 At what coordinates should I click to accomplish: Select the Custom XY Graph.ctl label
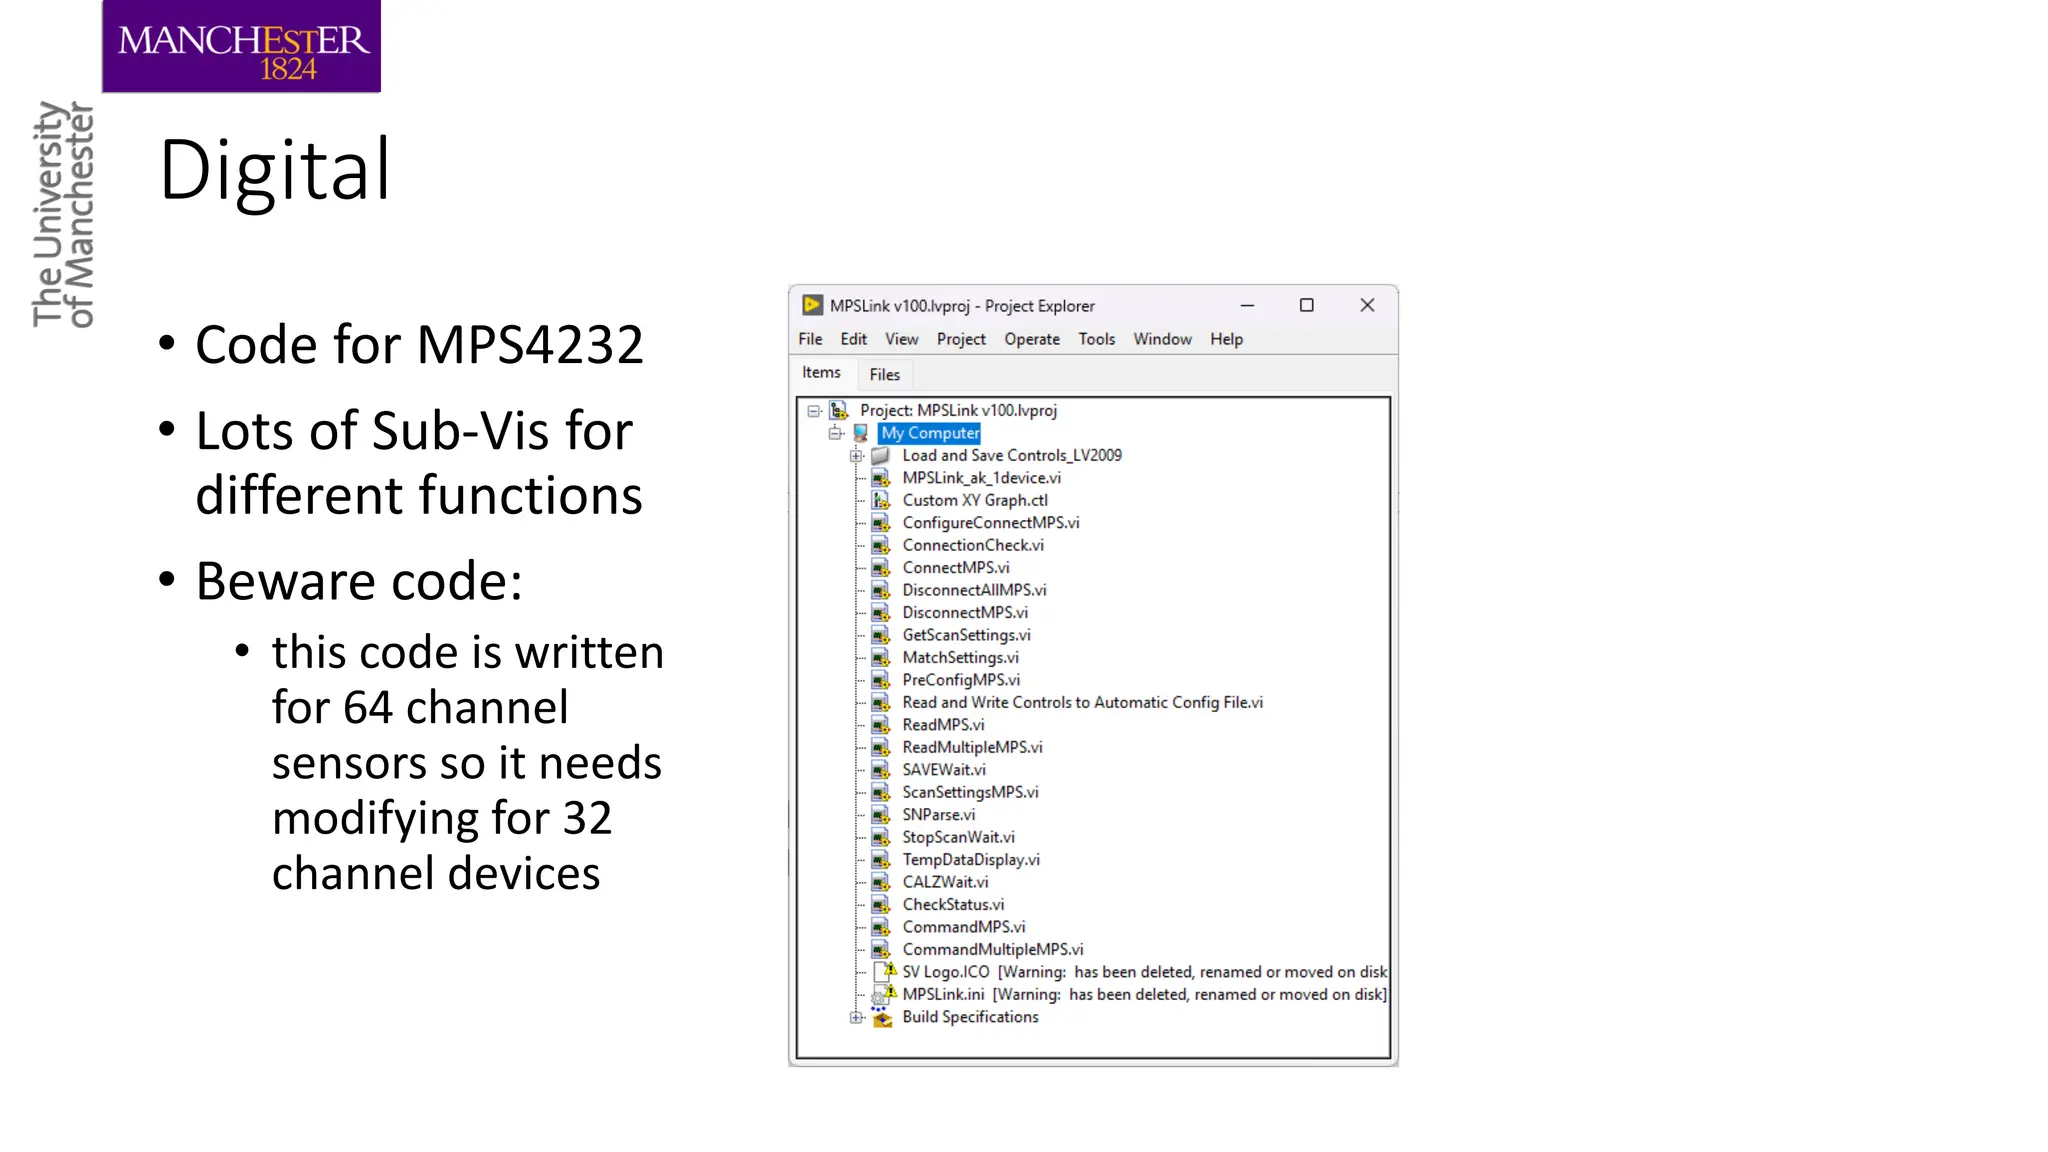coord(975,500)
